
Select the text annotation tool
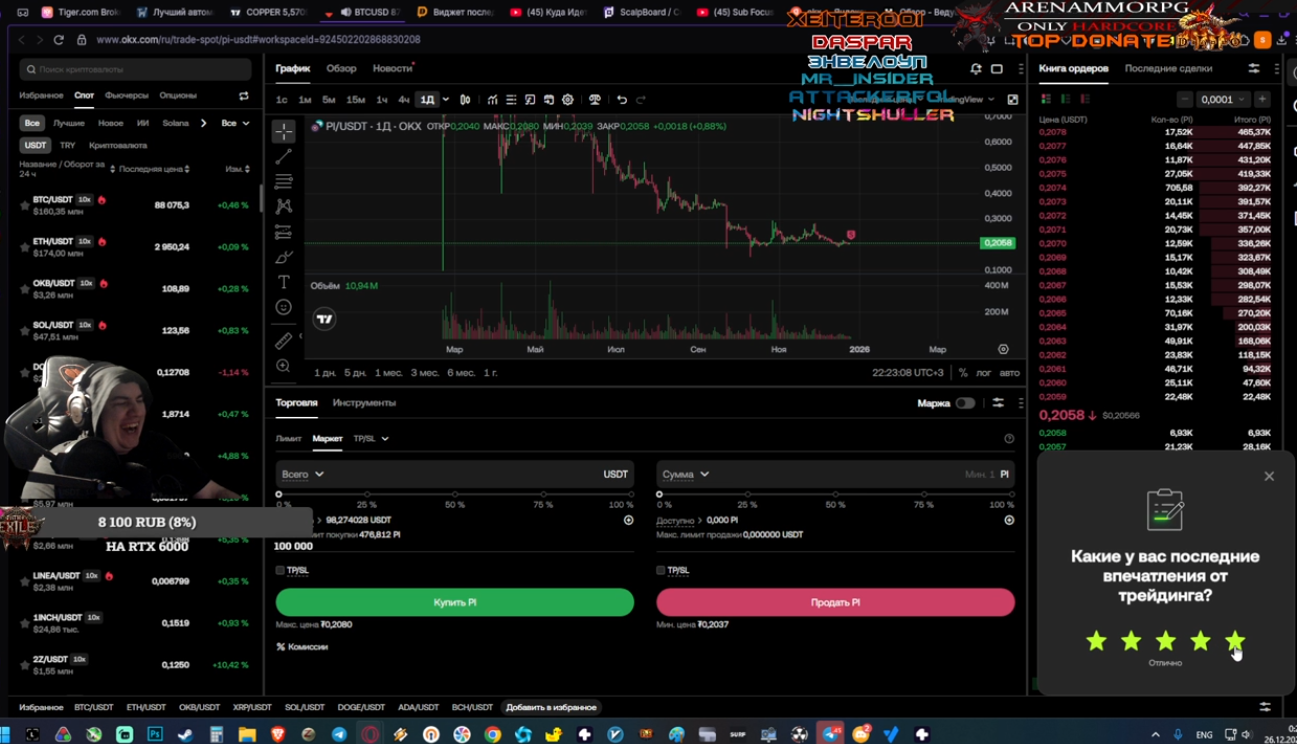(284, 282)
